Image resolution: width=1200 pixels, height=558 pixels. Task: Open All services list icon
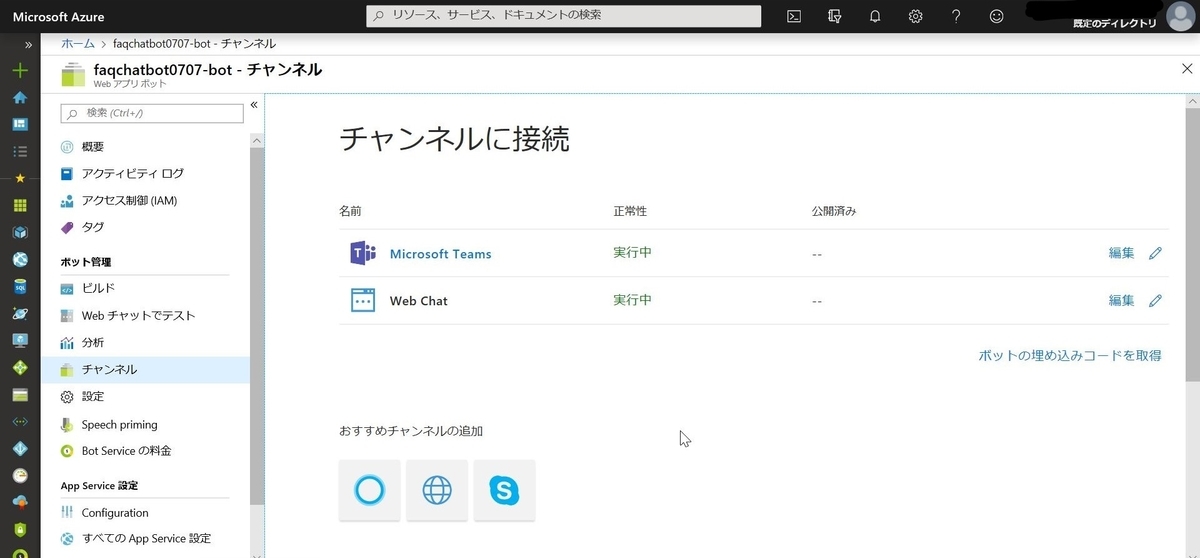tap(20, 151)
